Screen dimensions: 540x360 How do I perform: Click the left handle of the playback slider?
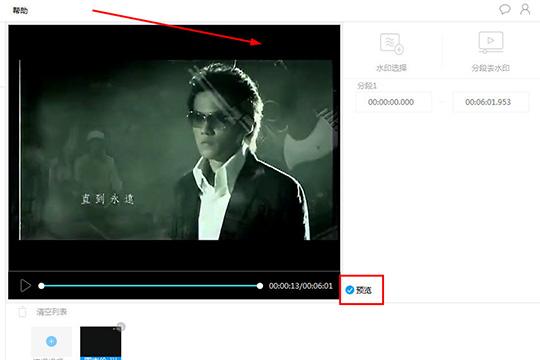tap(41, 286)
